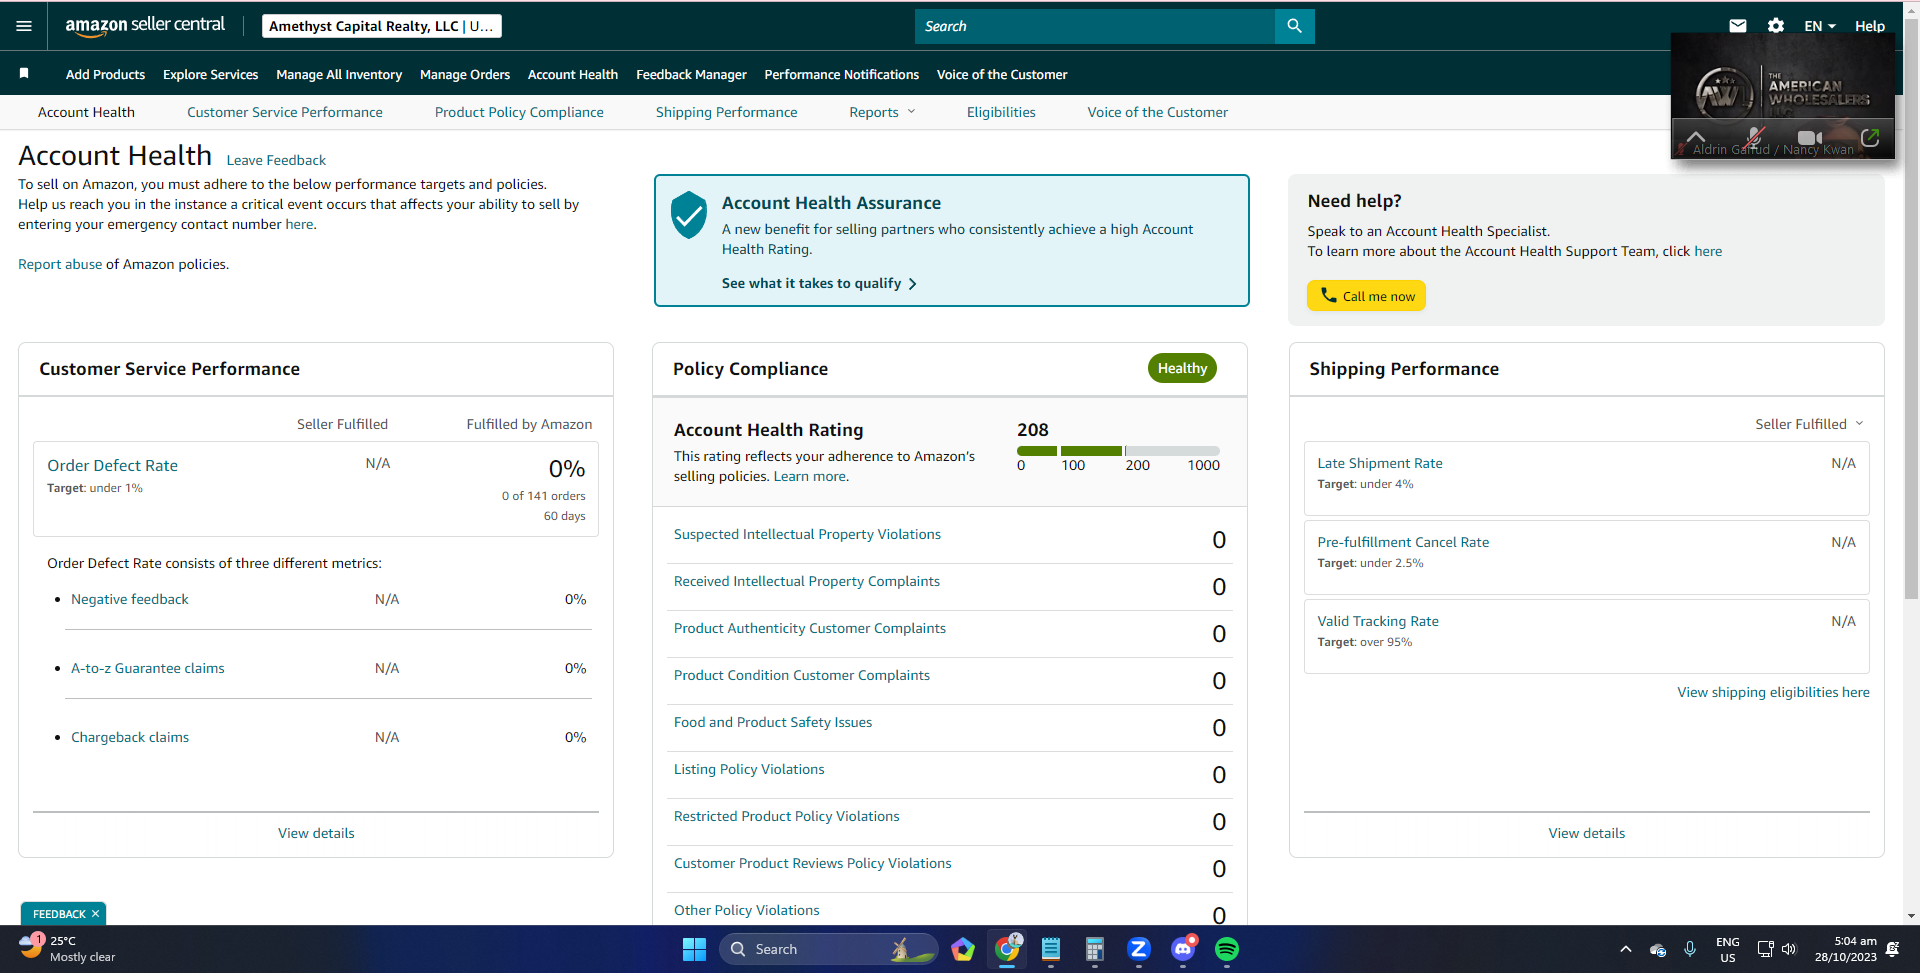Click the Amazon Seller Central logo

pos(145,26)
